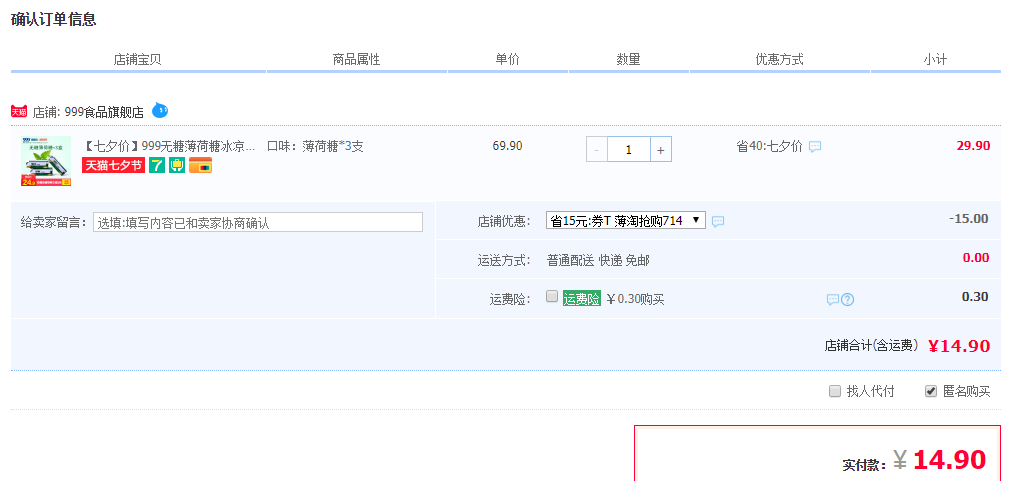This screenshot has width=1011, height=481.
Task: Click the green 7-day return badge icon
Action: click(157, 165)
